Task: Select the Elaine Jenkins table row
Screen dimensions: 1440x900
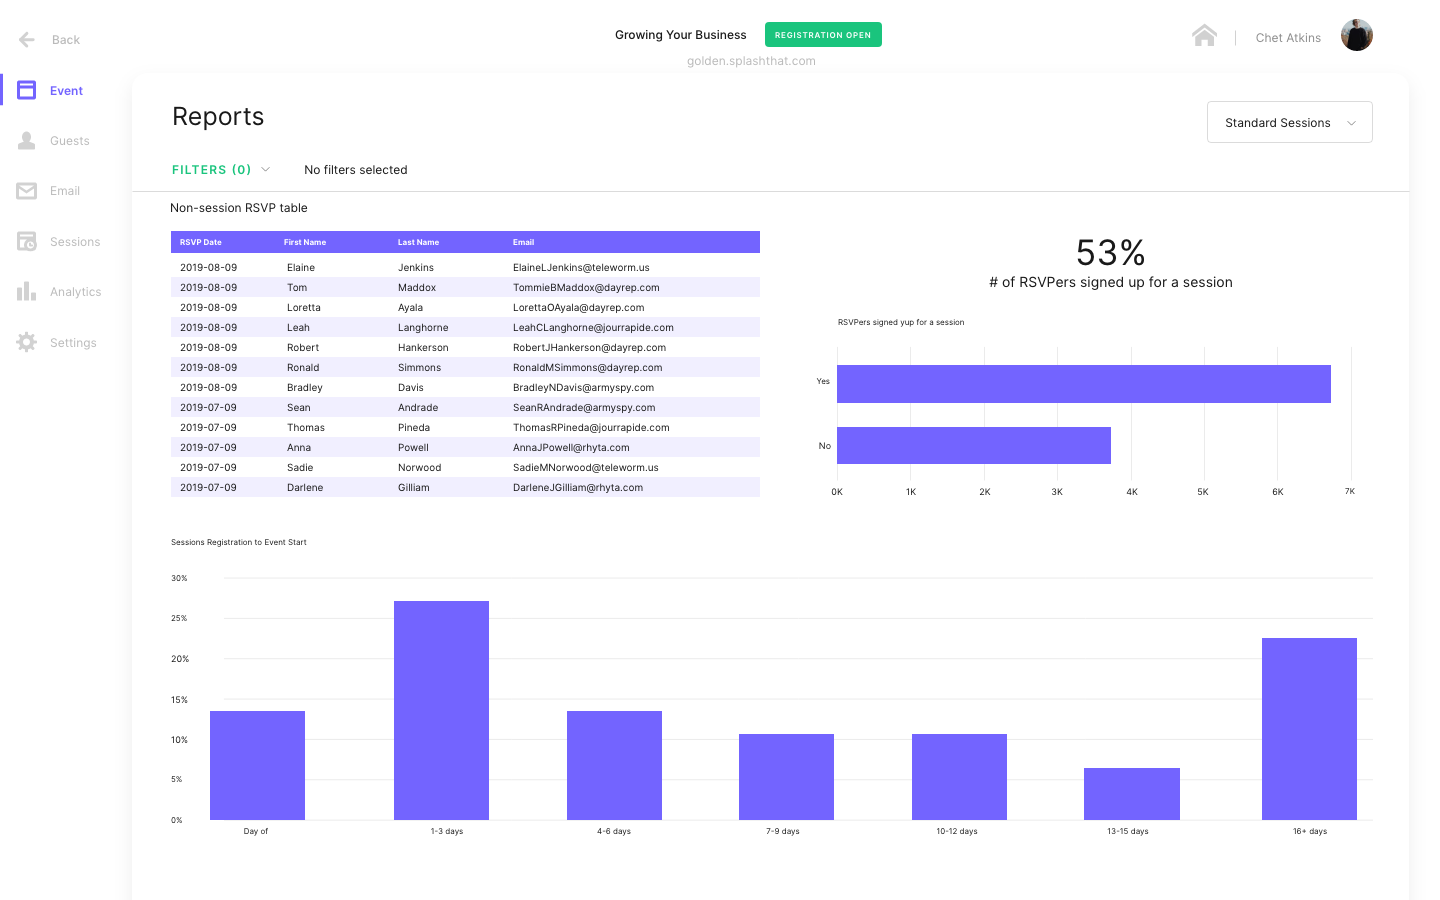Action: tap(465, 267)
